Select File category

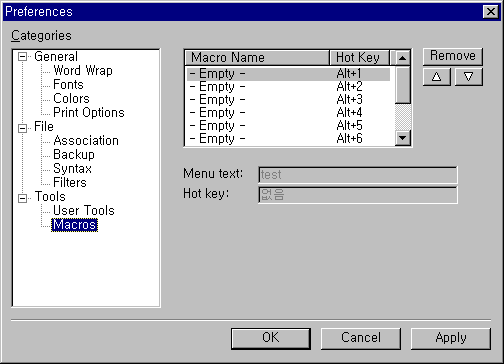click(x=44, y=126)
